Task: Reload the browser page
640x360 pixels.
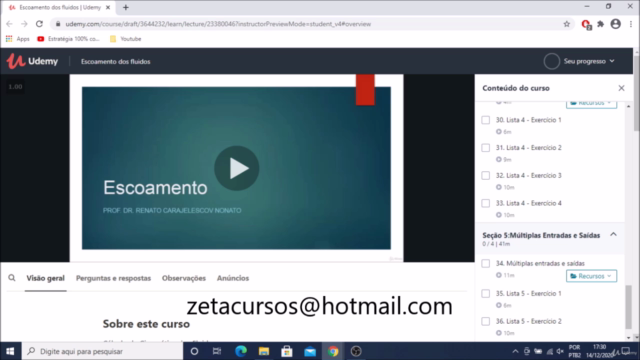Action: (39, 24)
